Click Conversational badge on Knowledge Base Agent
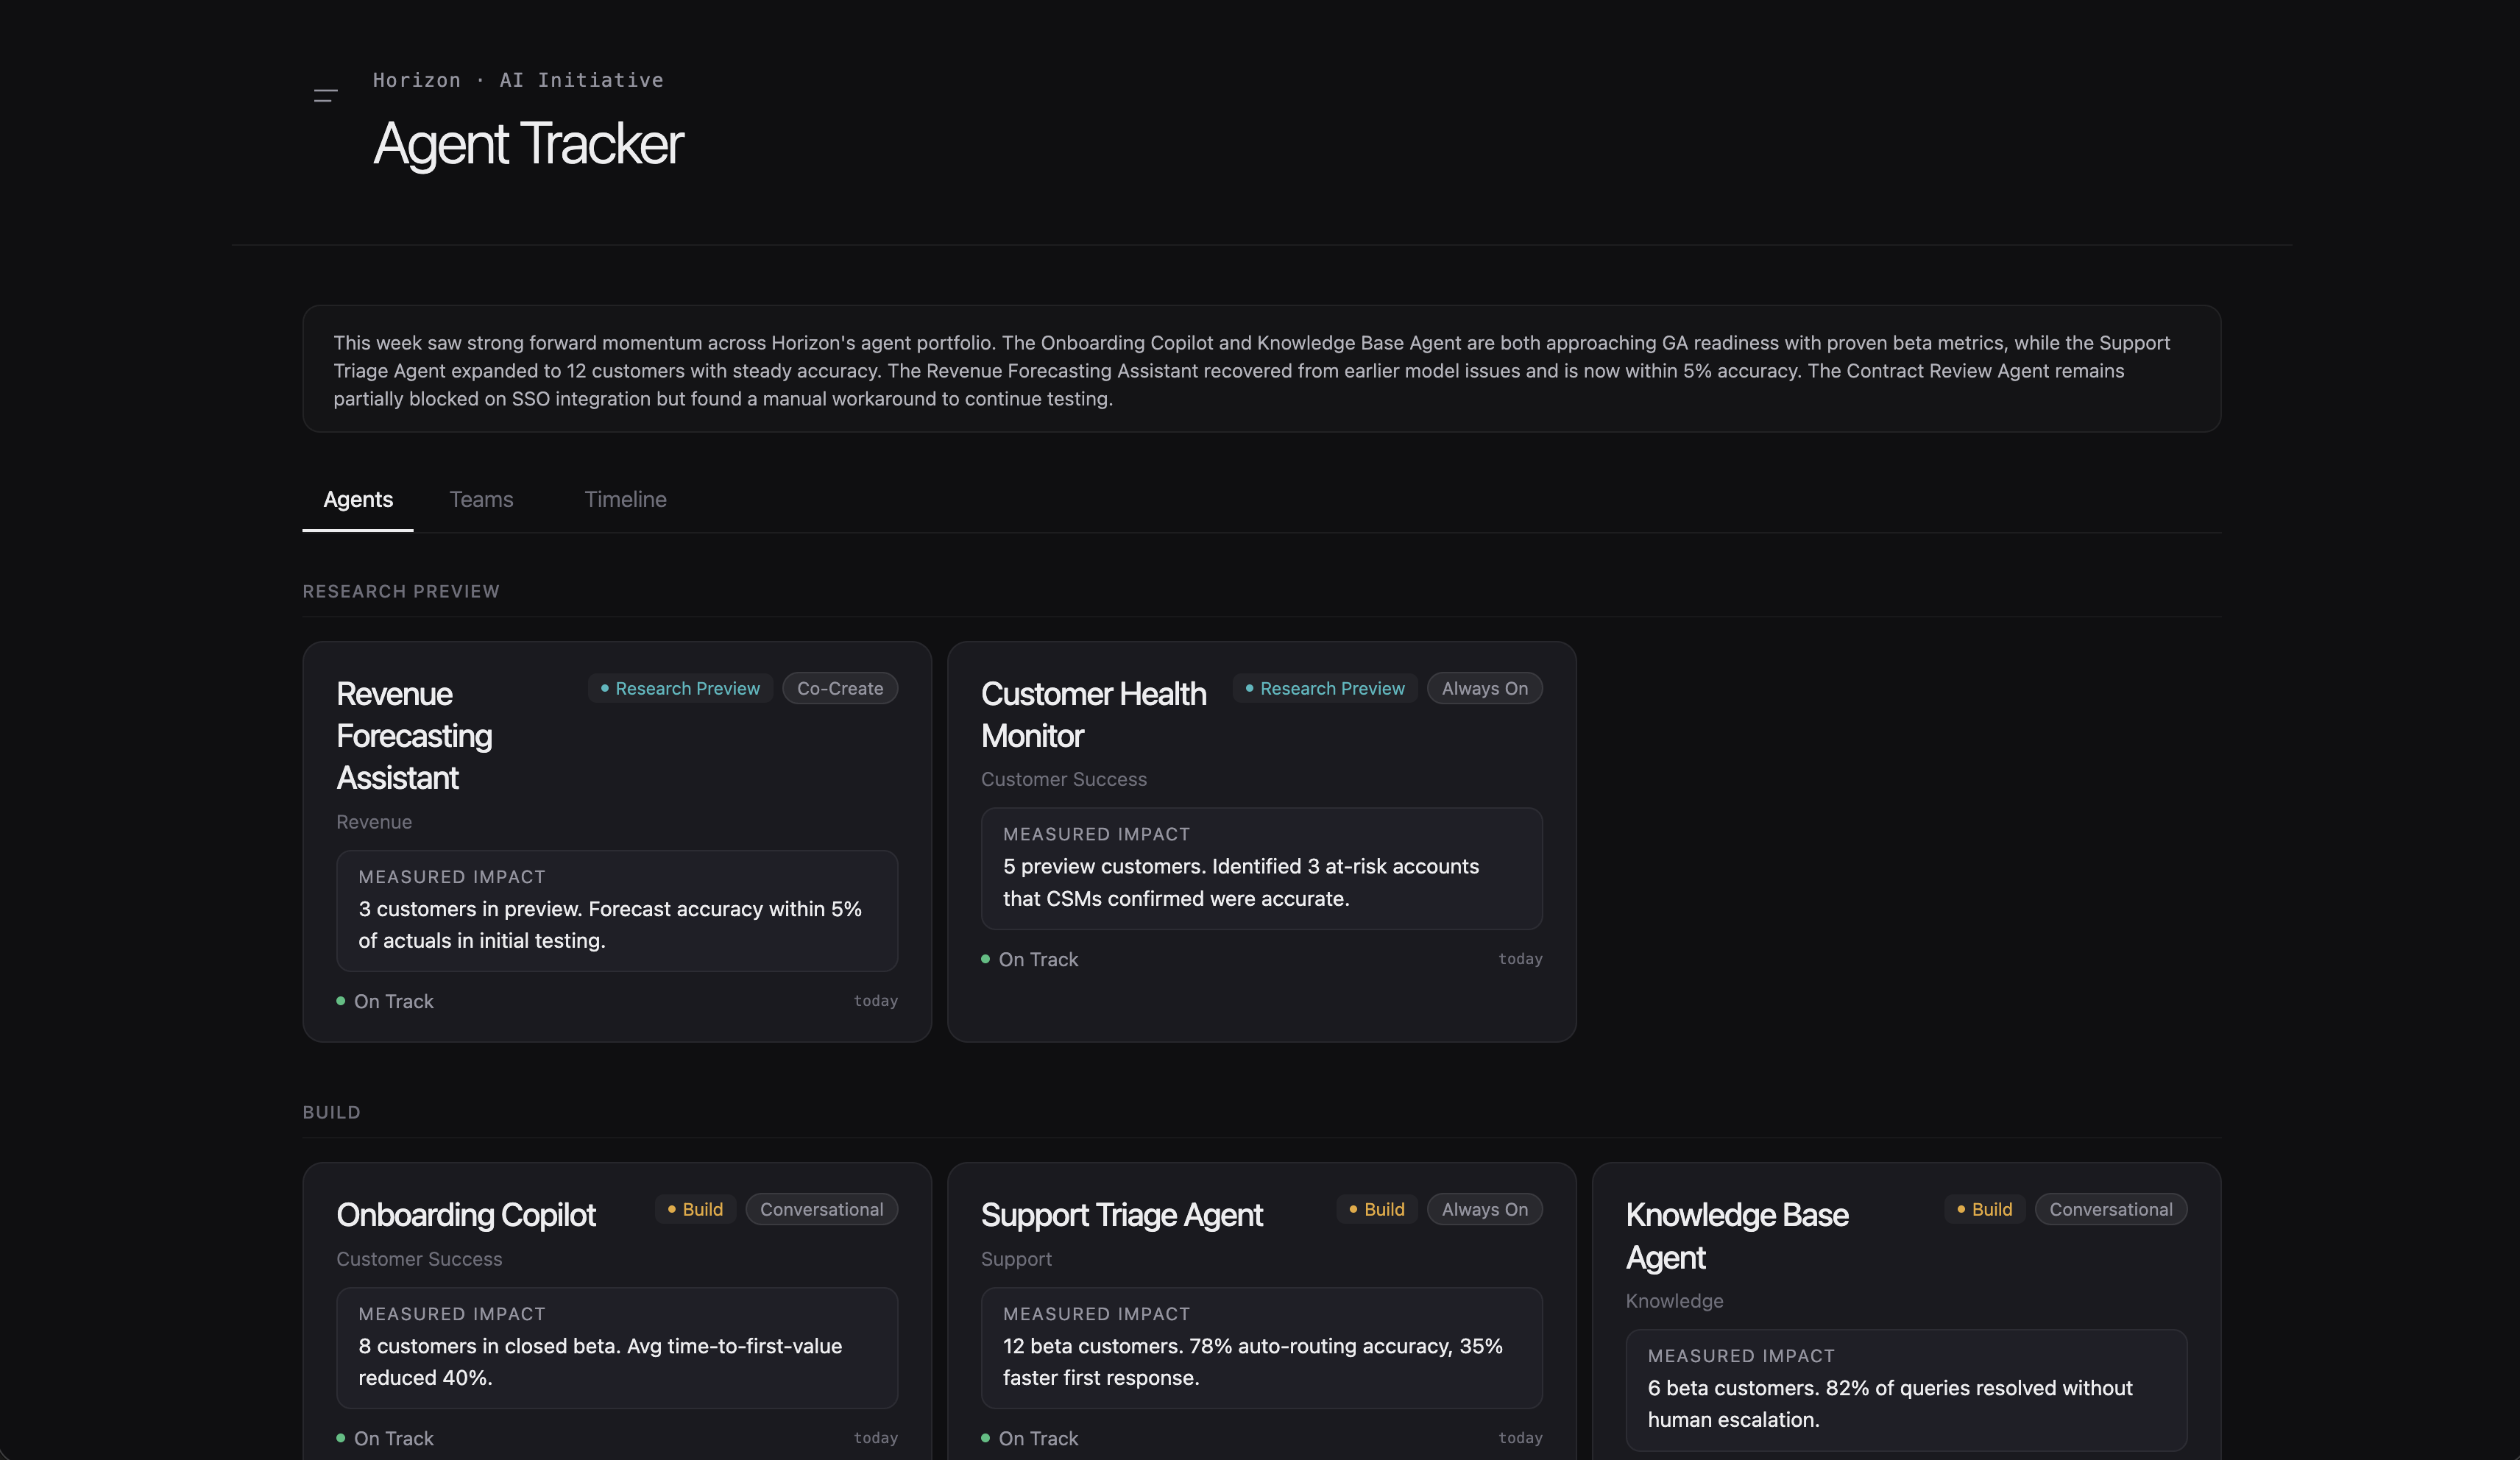The image size is (2520, 1460). 2110,1209
